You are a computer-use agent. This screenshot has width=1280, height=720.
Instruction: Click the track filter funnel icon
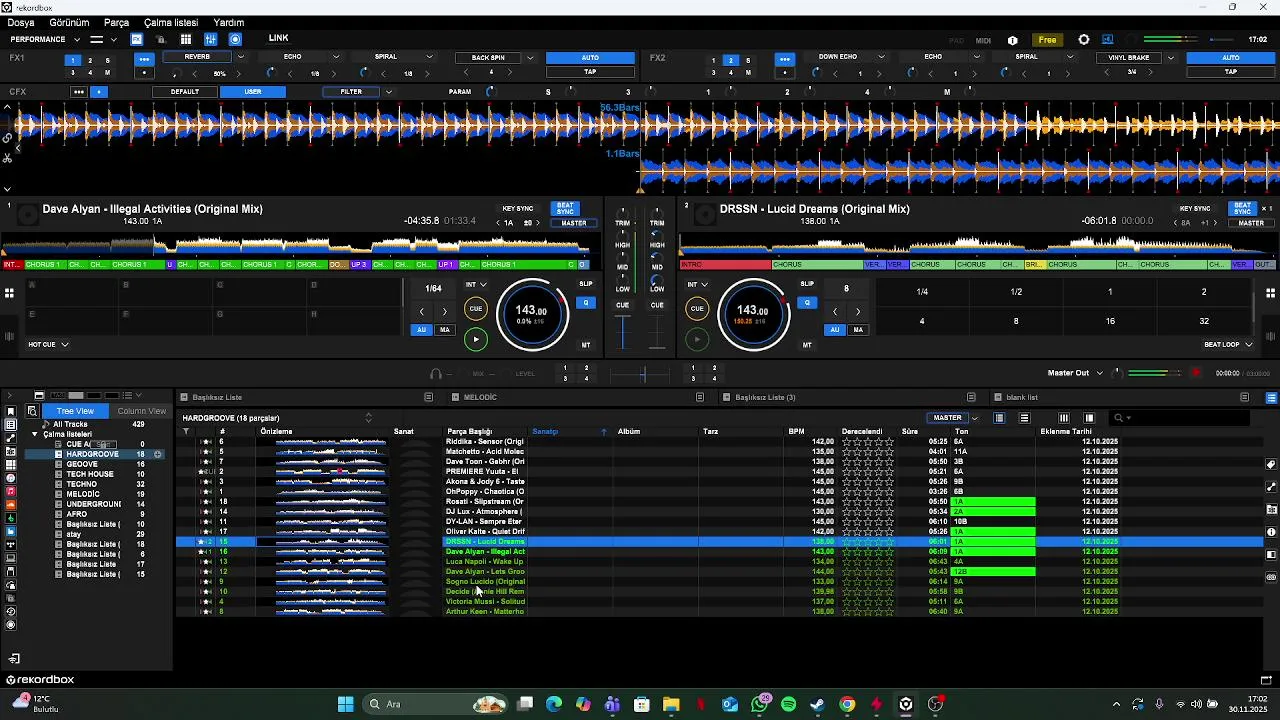pyautogui.click(x=186, y=432)
